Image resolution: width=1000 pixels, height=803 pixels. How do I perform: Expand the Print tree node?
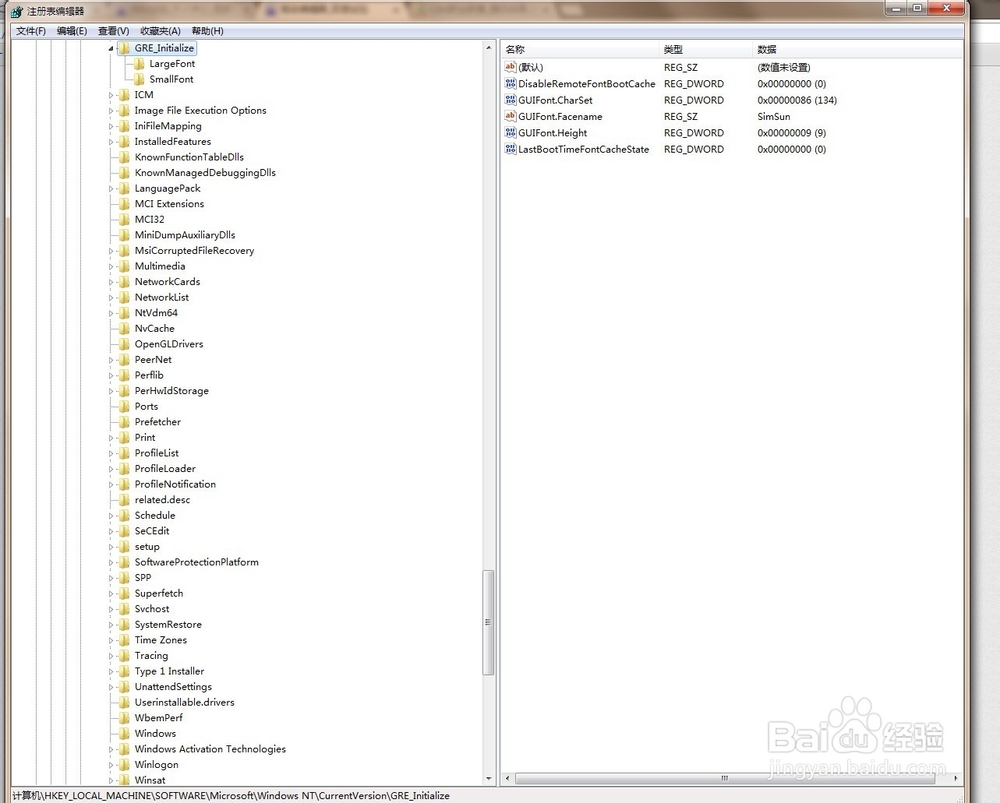(x=111, y=438)
